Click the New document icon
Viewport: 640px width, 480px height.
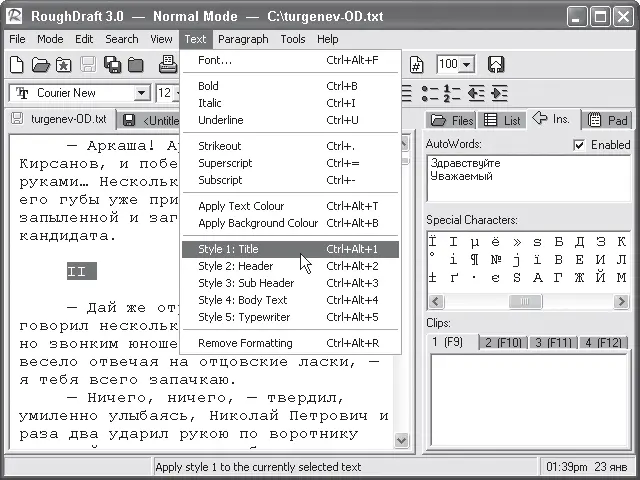(17, 65)
